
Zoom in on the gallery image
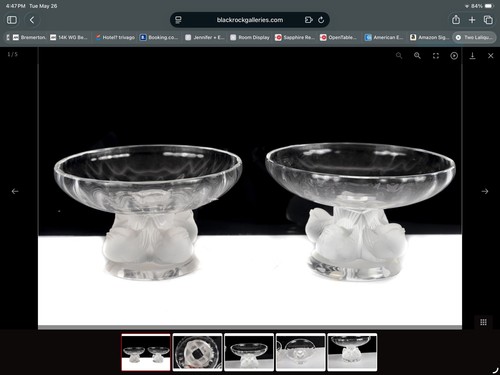pyautogui.click(x=417, y=56)
